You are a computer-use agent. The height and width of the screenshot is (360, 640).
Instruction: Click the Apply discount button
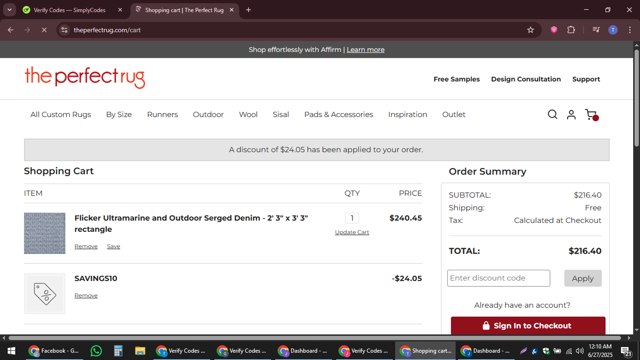(x=583, y=278)
